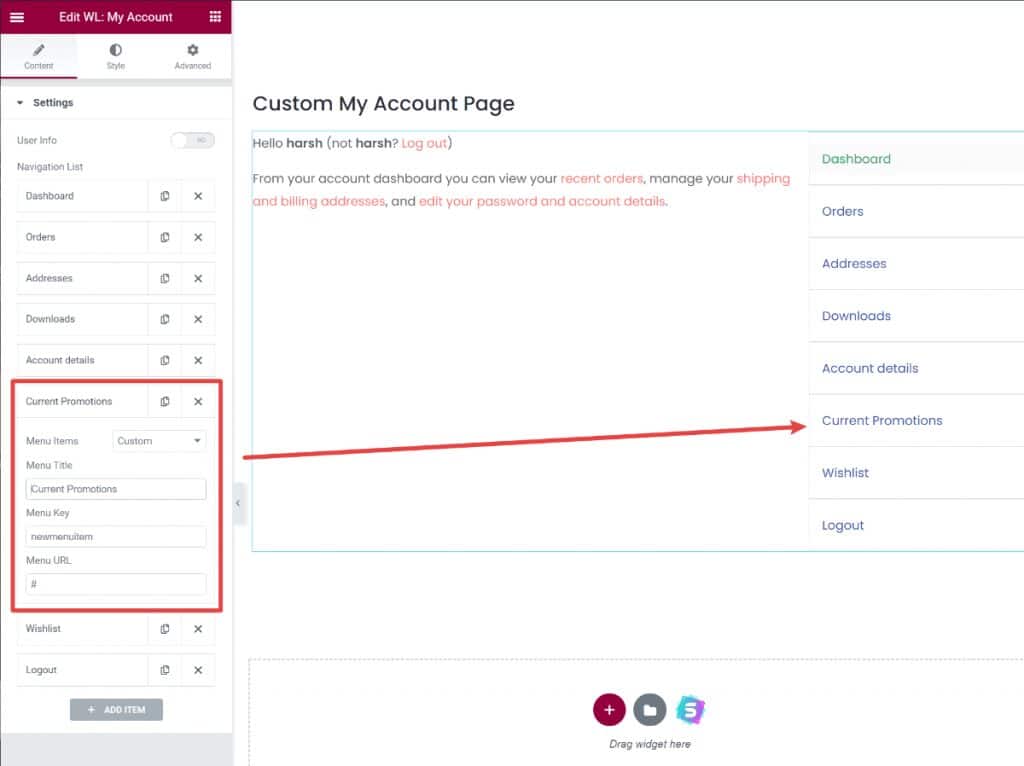The width and height of the screenshot is (1024, 766).
Task: Duplicate the Current Promotions navigation item
Action: point(165,401)
